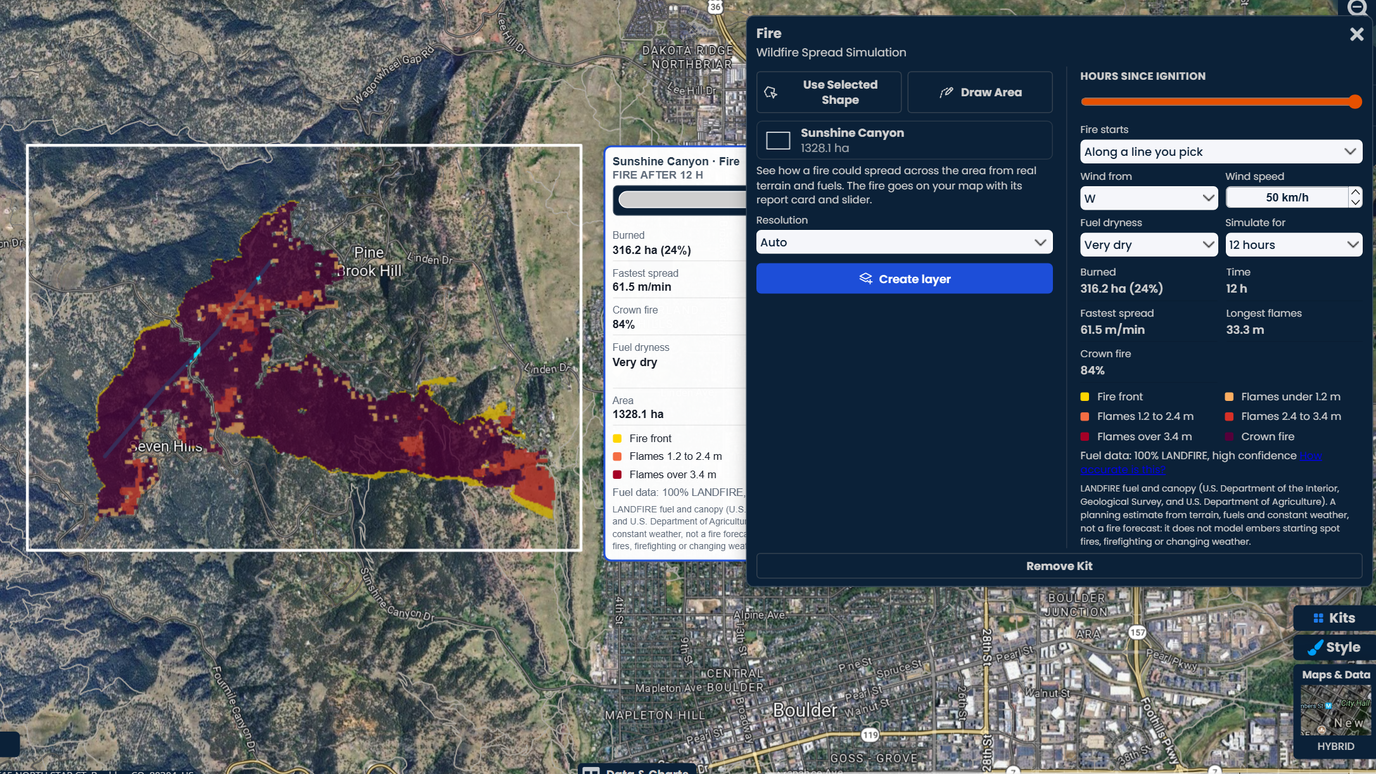Viewport: 1376px width, 774px height.
Task: Click the Hybrid basemap thumbnail
Action: (x=1335, y=710)
